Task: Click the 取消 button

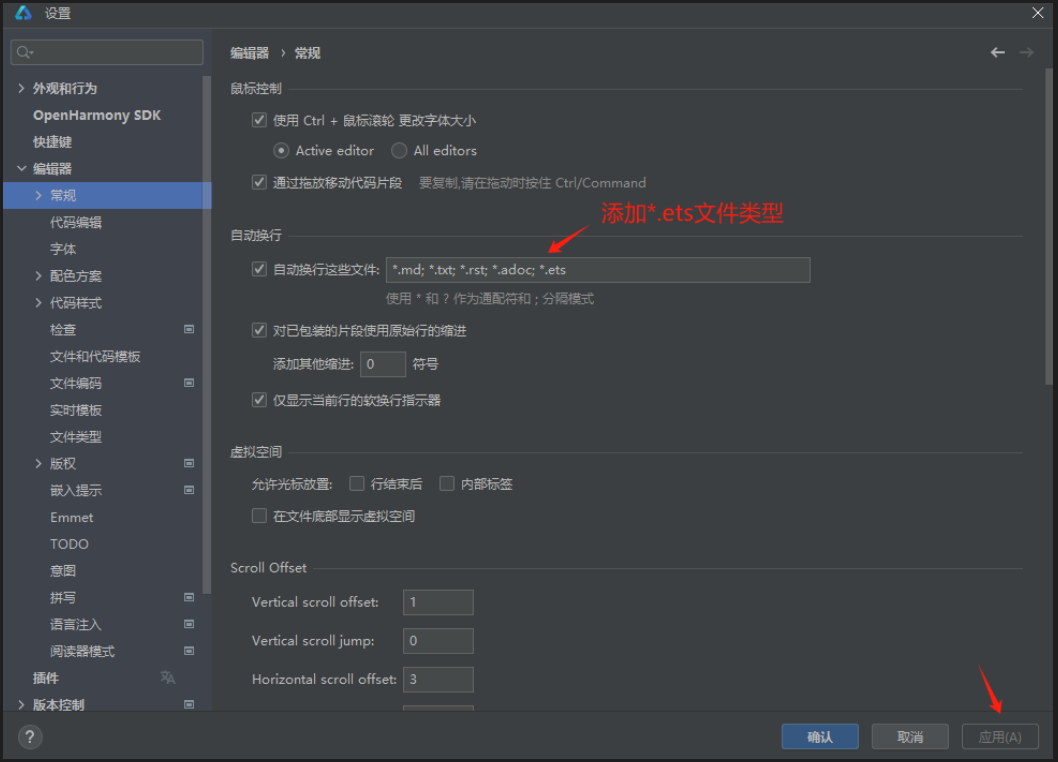Action: click(910, 736)
